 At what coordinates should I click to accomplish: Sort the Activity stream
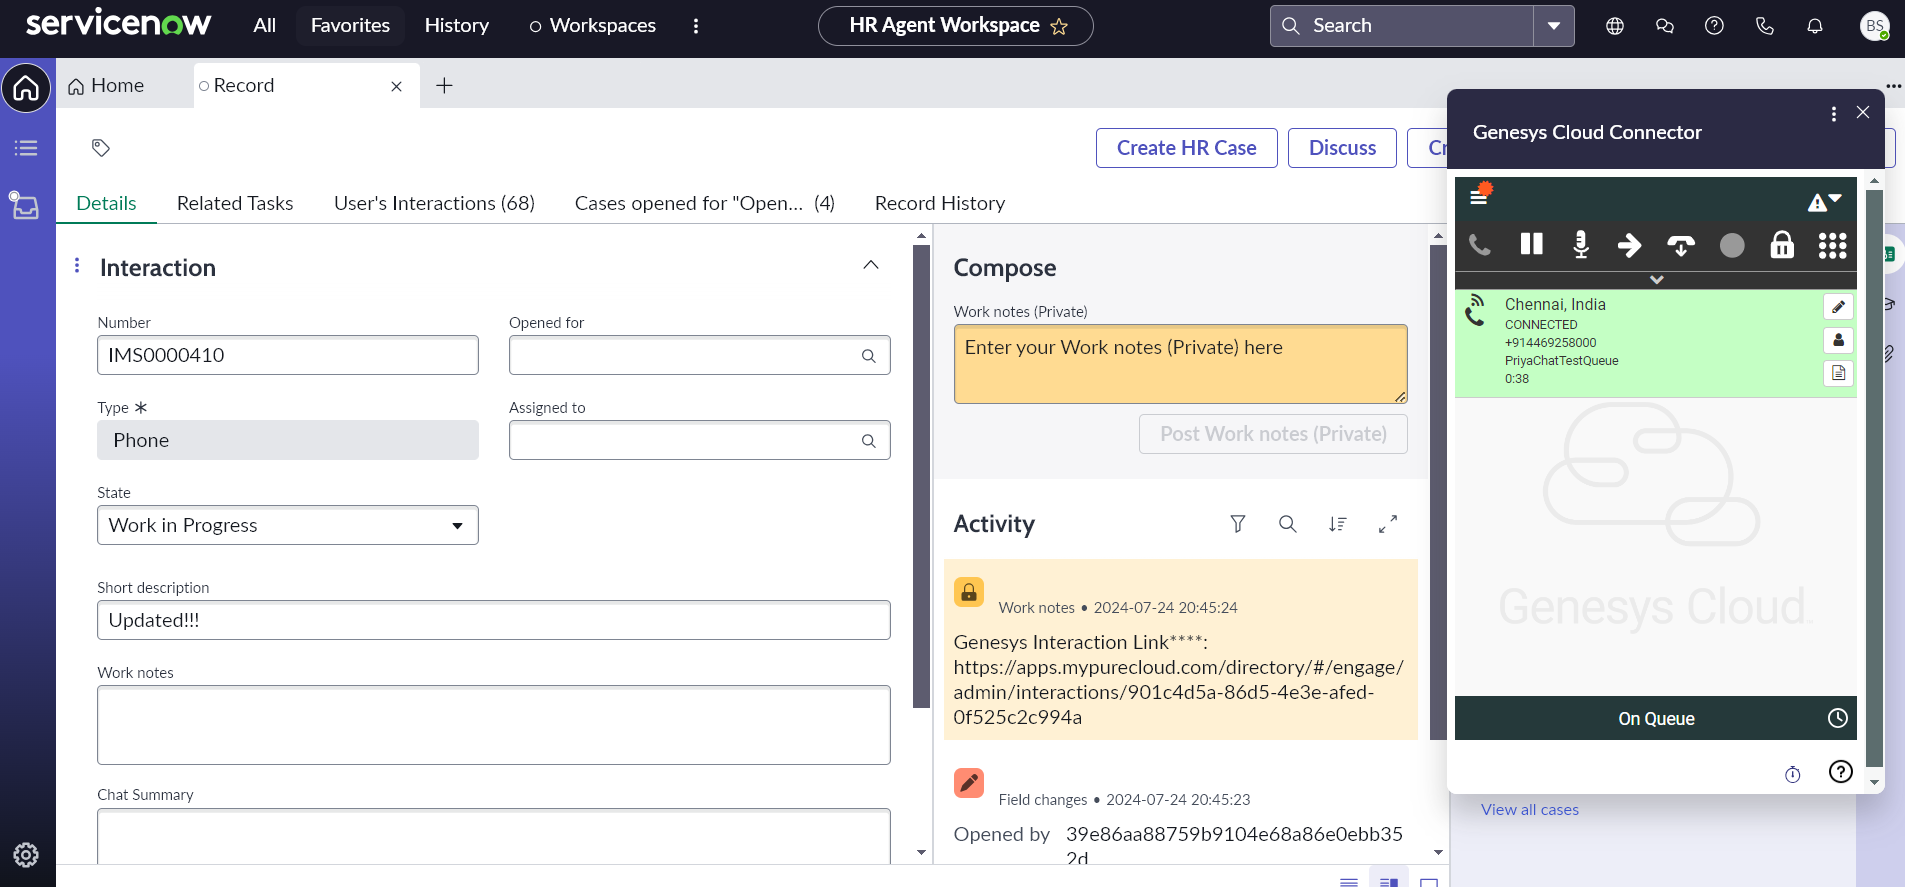(x=1338, y=524)
